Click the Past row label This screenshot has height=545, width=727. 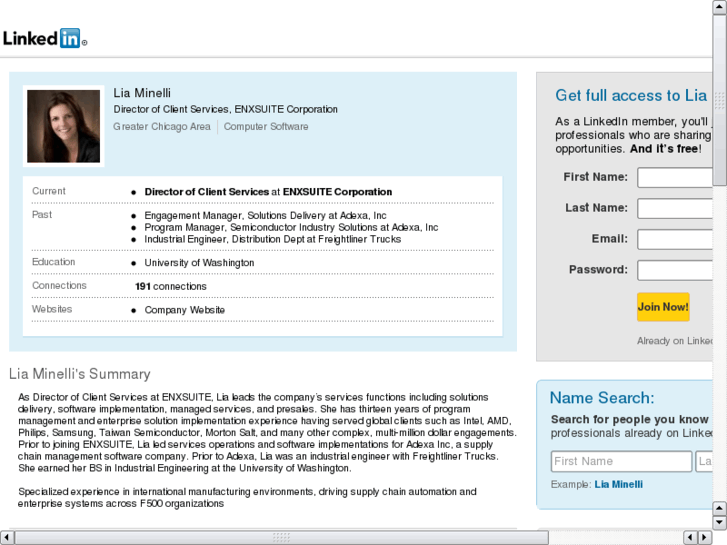coord(42,214)
